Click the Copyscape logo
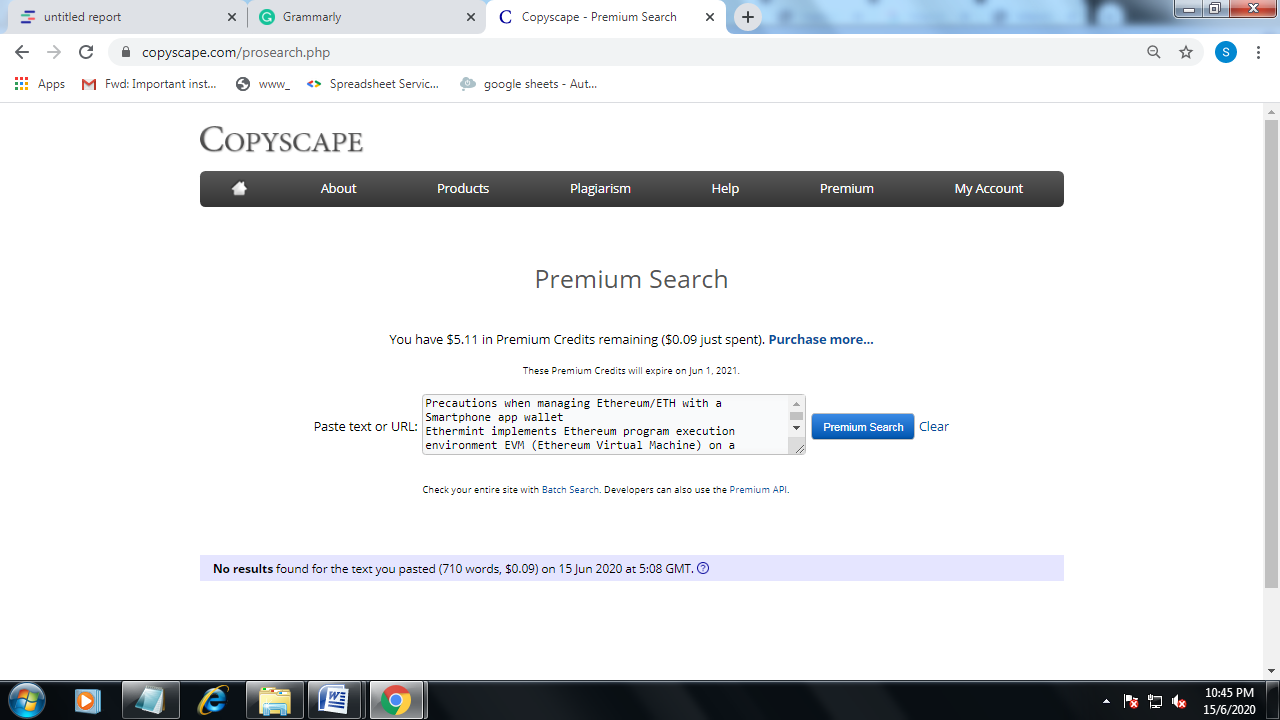Image resolution: width=1280 pixels, height=720 pixels. [281, 139]
